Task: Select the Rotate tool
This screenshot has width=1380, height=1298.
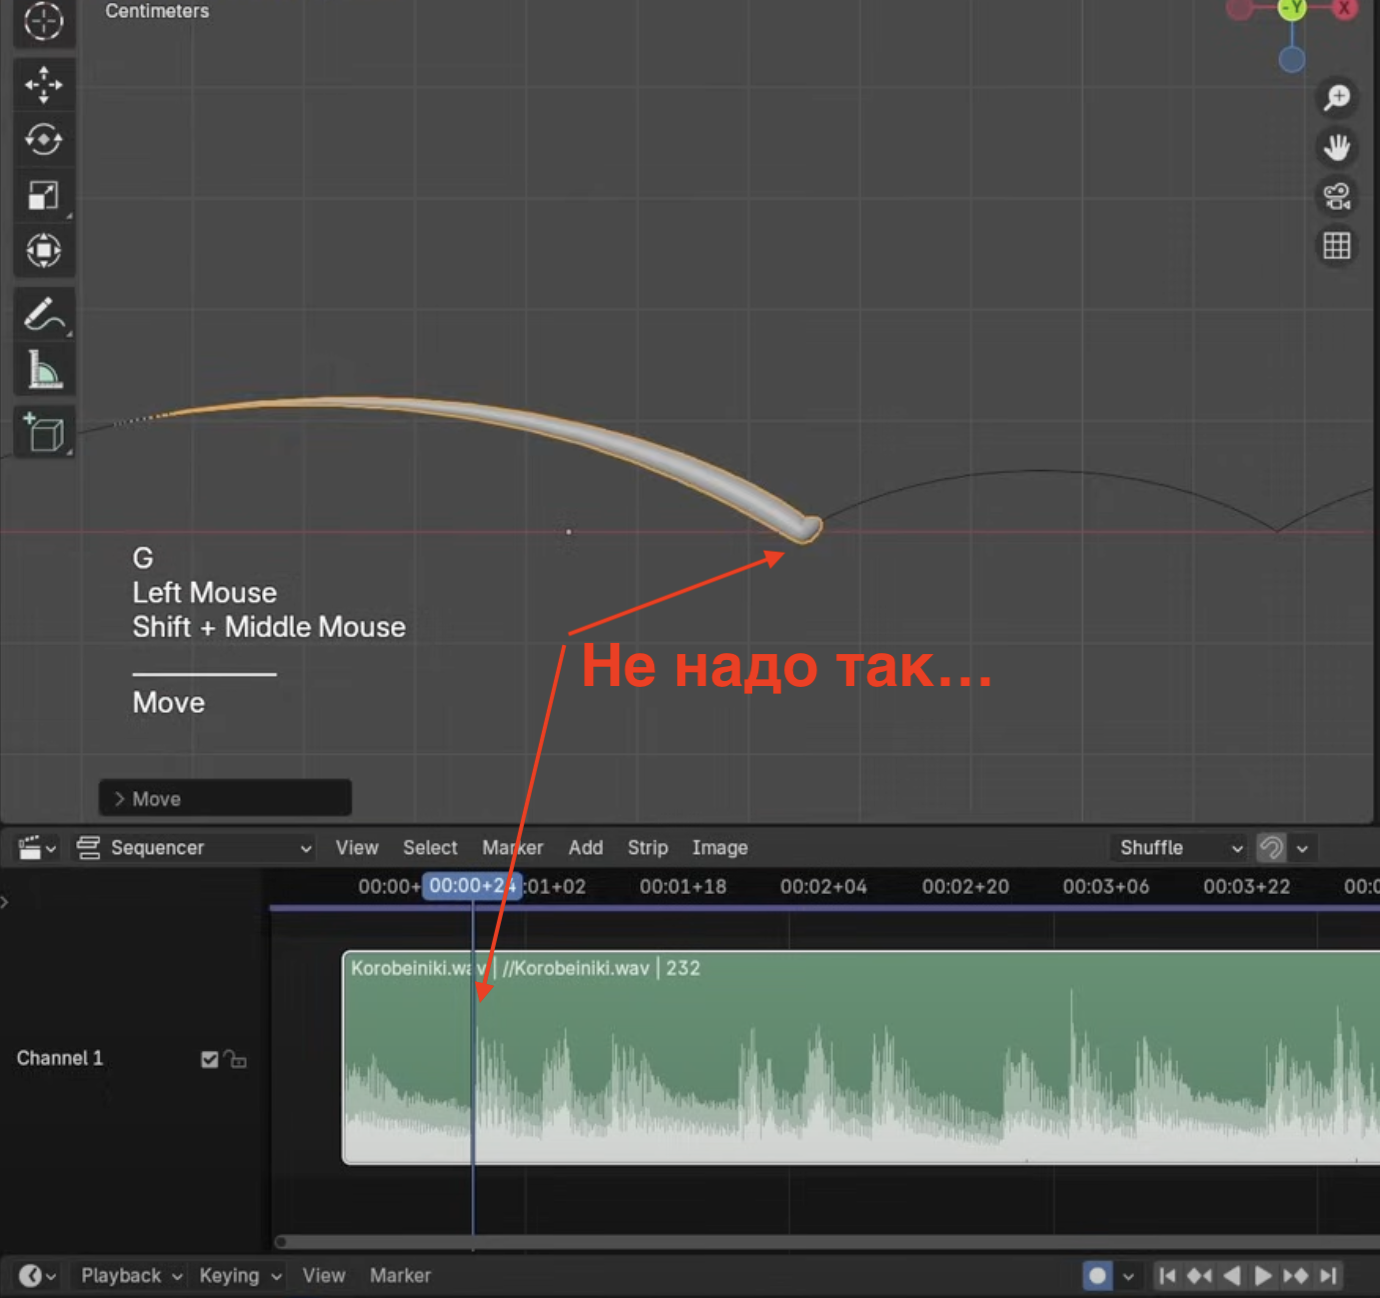Action: click(x=43, y=139)
